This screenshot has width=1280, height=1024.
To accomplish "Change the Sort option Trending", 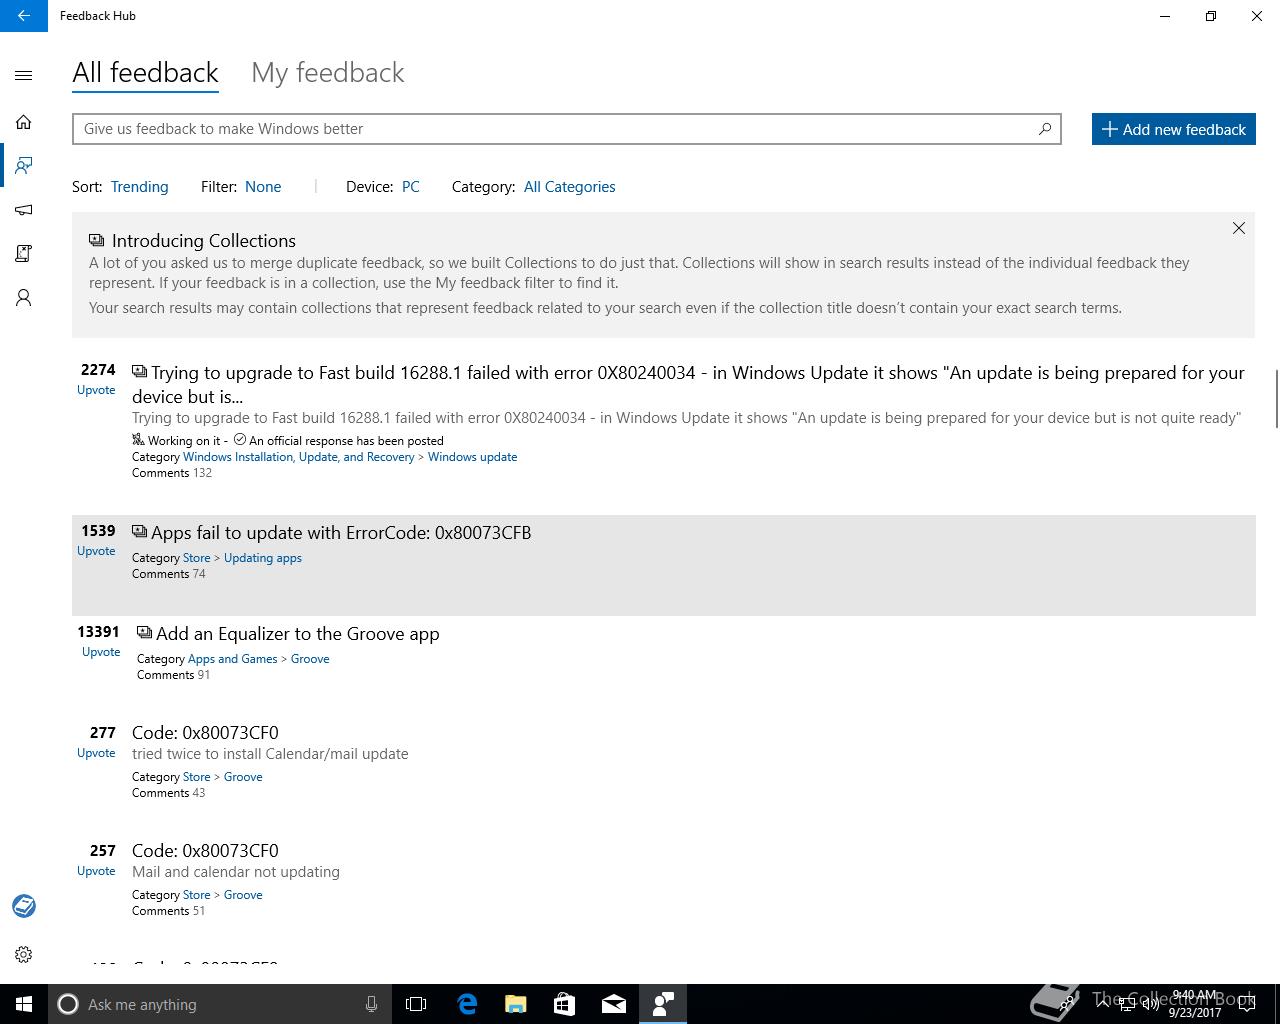I will 139,187.
